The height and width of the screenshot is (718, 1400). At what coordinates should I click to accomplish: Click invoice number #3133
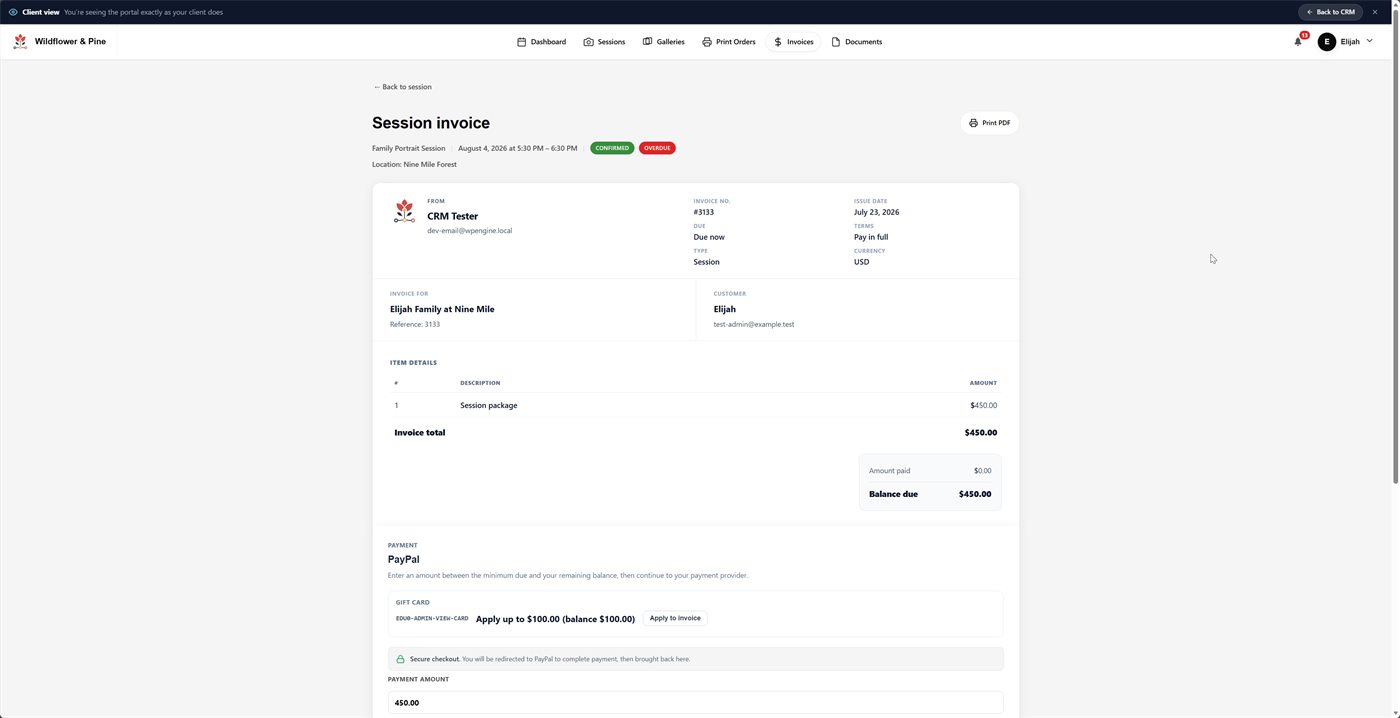coord(703,212)
